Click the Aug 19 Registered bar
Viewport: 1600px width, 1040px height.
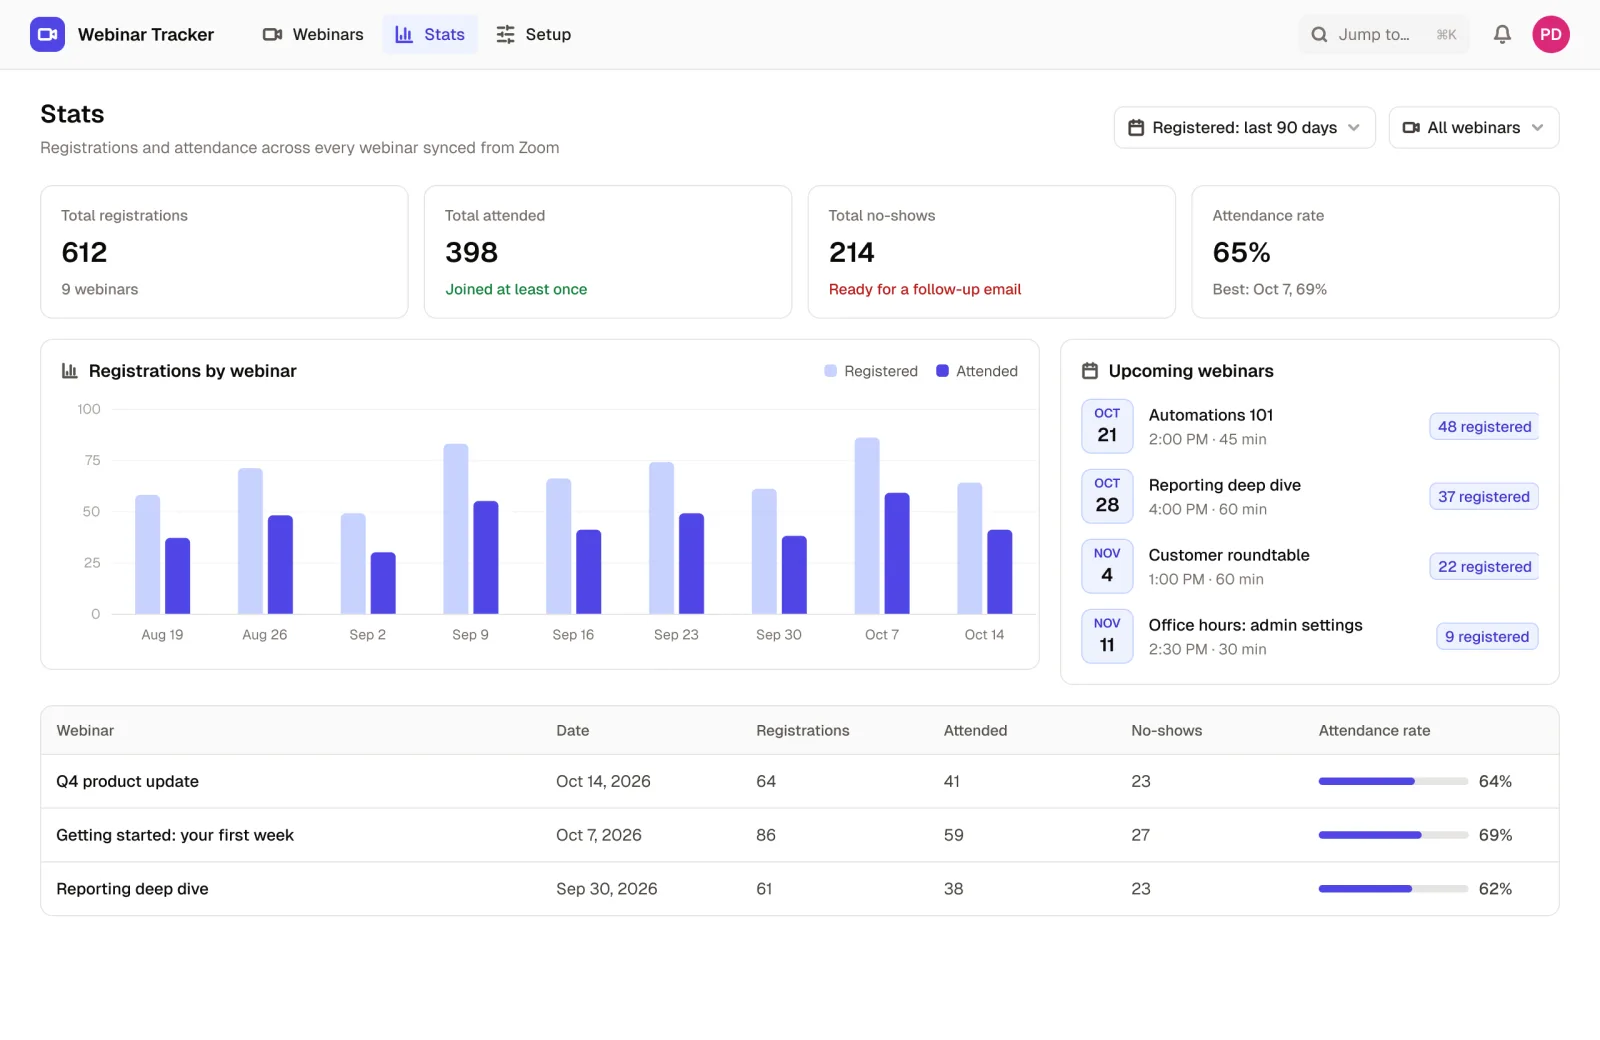point(148,555)
